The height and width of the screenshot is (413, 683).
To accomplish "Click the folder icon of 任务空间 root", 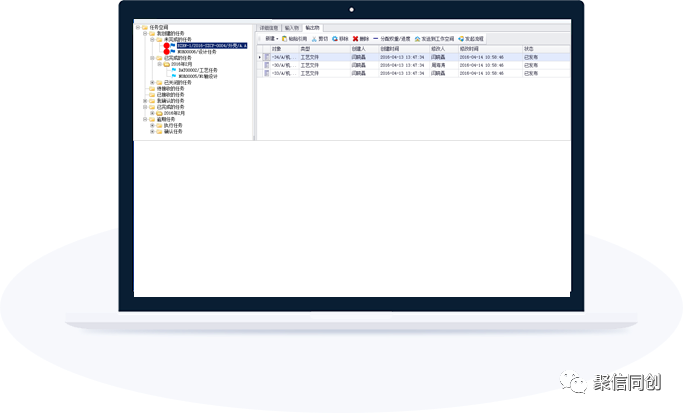I will [x=145, y=27].
